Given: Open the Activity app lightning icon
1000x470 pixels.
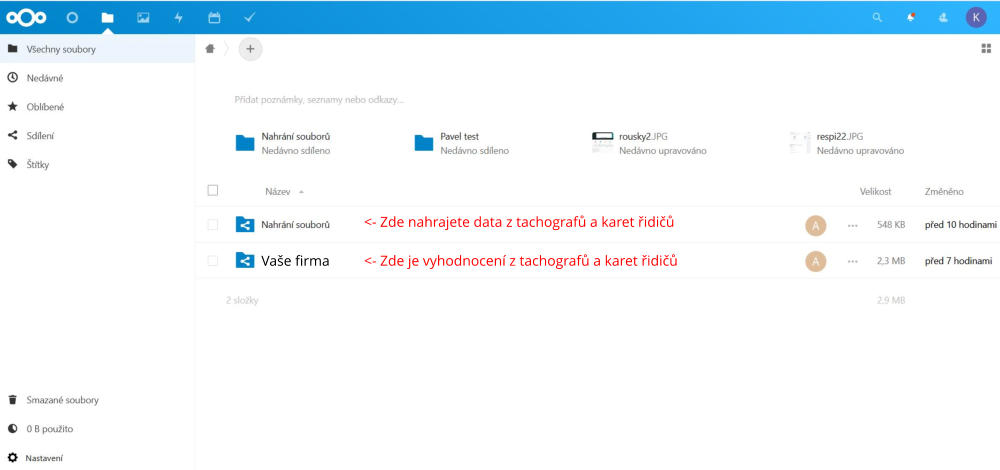Looking at the screenshot, I should pyautogui.click(x=179, y=17).
